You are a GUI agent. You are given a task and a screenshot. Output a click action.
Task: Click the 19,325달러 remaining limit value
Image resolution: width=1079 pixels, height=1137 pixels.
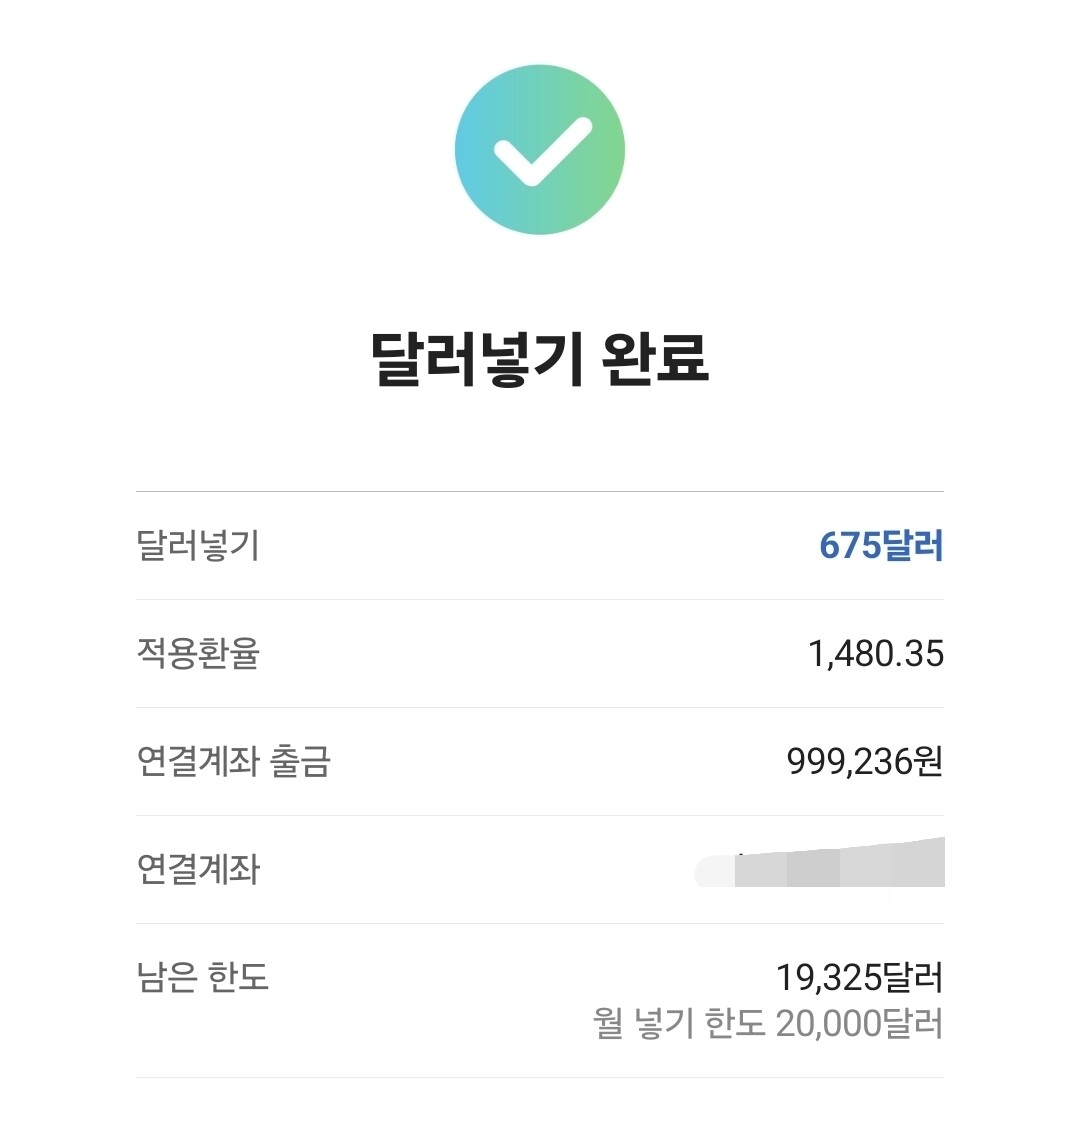coord(859,977)
